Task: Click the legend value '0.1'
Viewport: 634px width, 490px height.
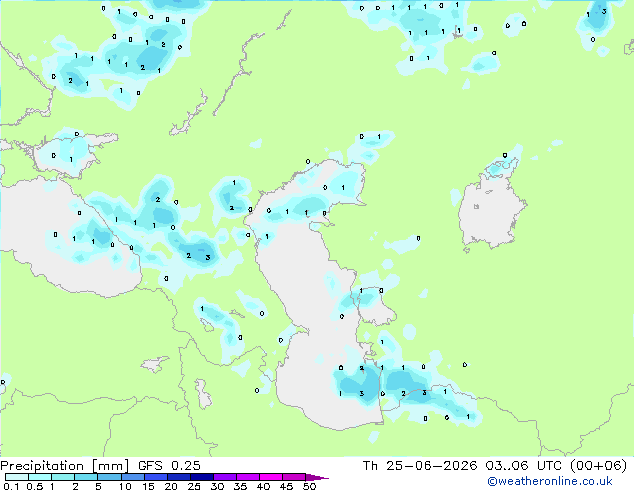Action: pos(11,486)
